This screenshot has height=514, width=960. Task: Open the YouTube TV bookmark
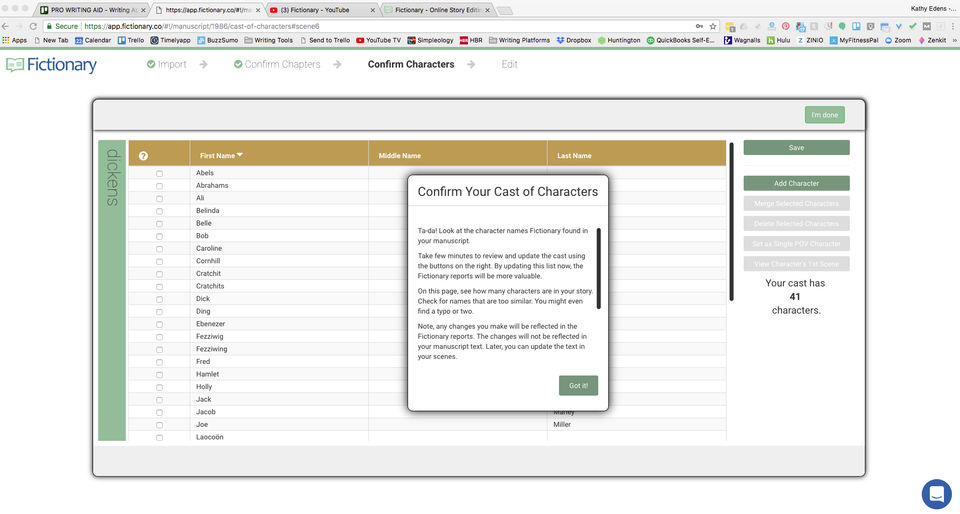coord(378,40)
